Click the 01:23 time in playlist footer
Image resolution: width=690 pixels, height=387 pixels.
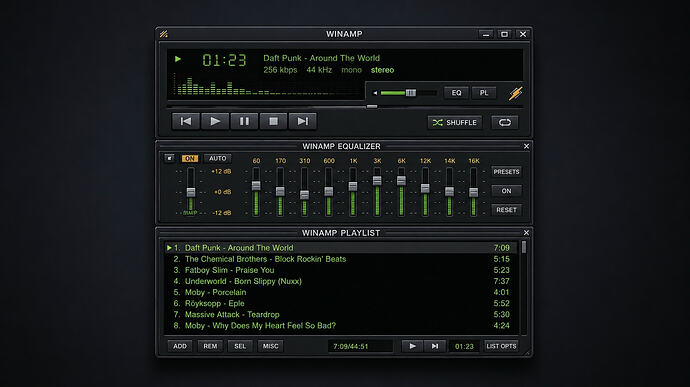tap(464, 346)
